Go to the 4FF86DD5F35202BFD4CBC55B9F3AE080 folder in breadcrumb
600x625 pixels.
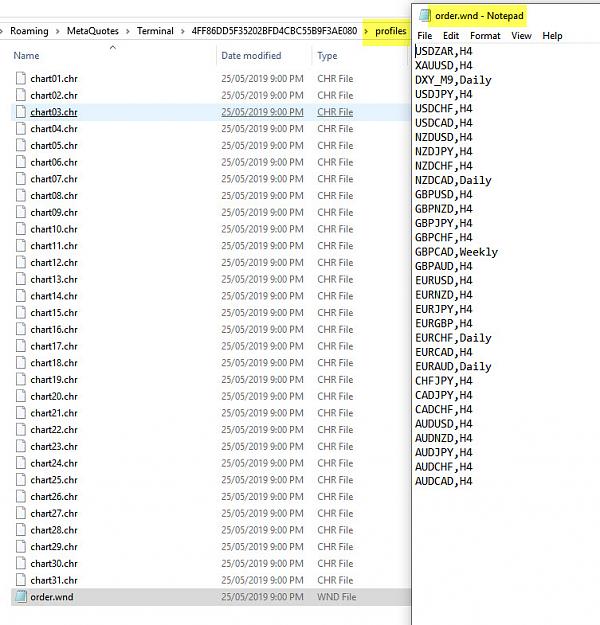pyautogui.click(x=274, y=31)
